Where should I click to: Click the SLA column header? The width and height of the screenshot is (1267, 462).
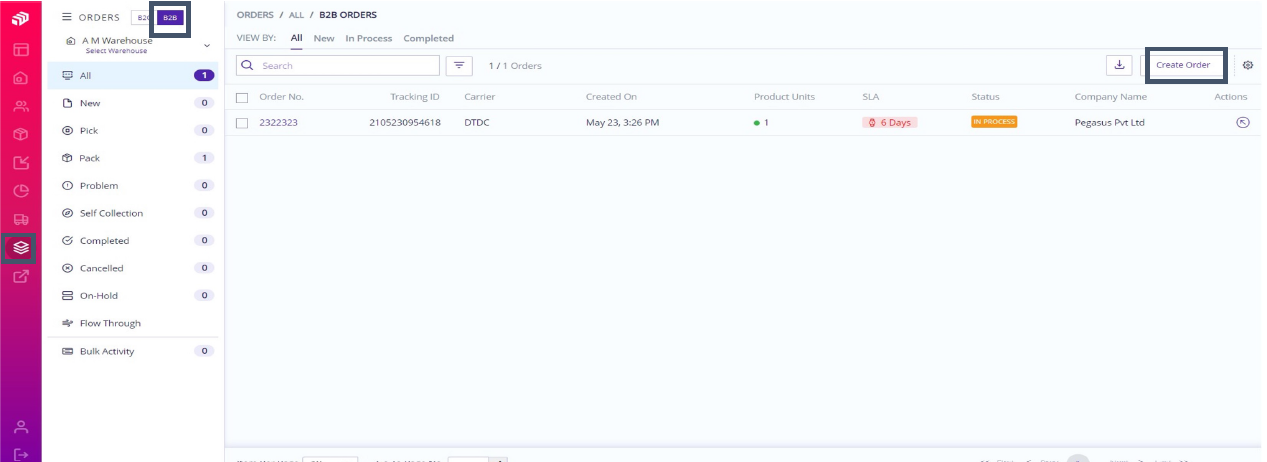pos(870,97)
